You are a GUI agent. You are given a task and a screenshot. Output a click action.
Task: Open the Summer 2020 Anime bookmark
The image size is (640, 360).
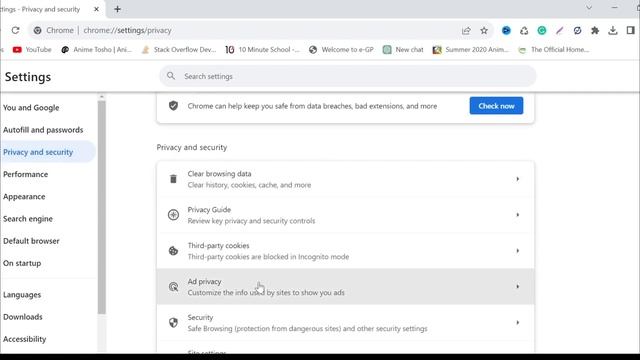[471, 49]
